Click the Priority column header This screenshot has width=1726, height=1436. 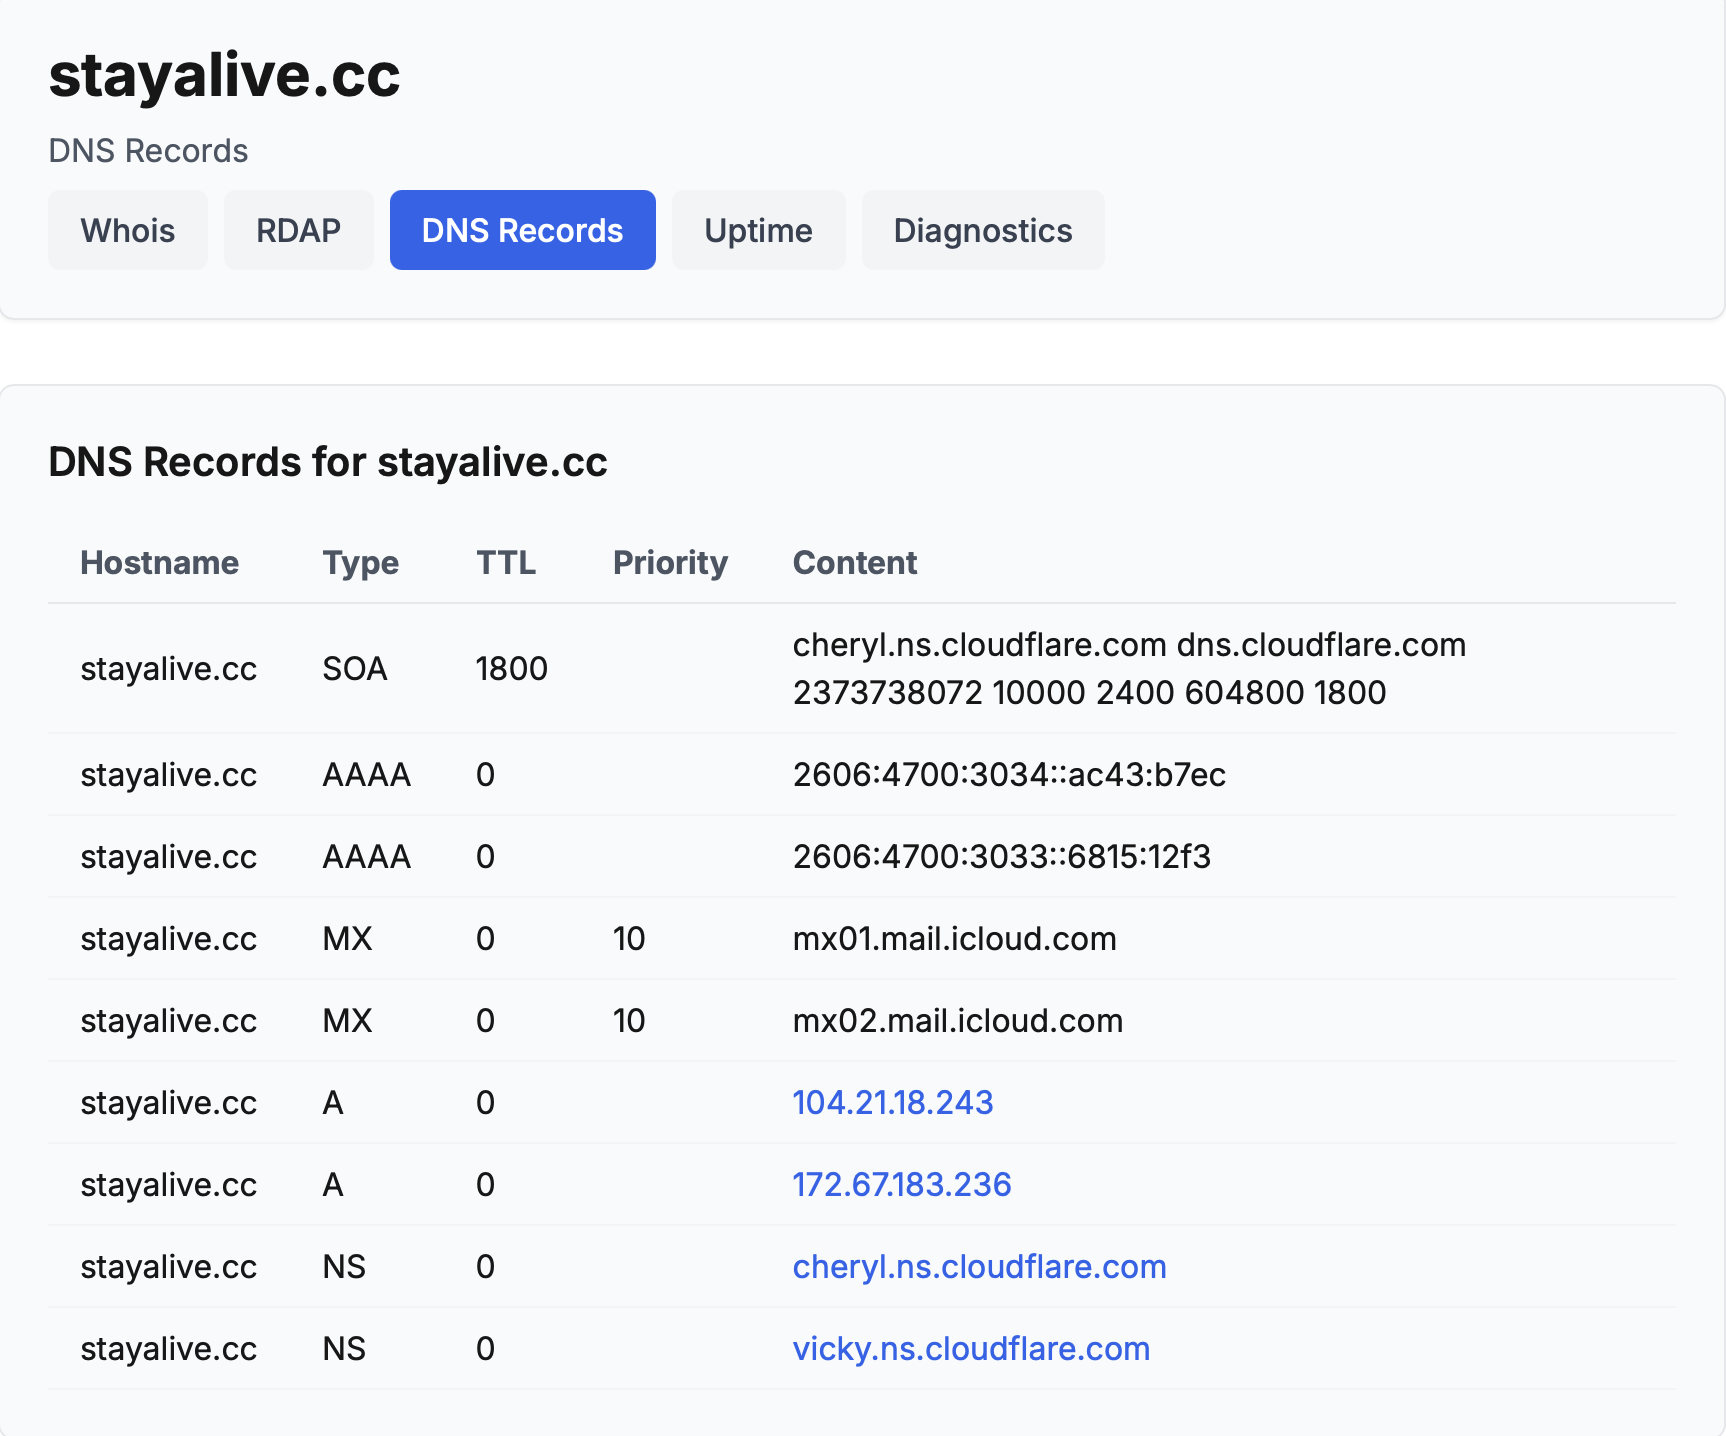click(670, 562)
